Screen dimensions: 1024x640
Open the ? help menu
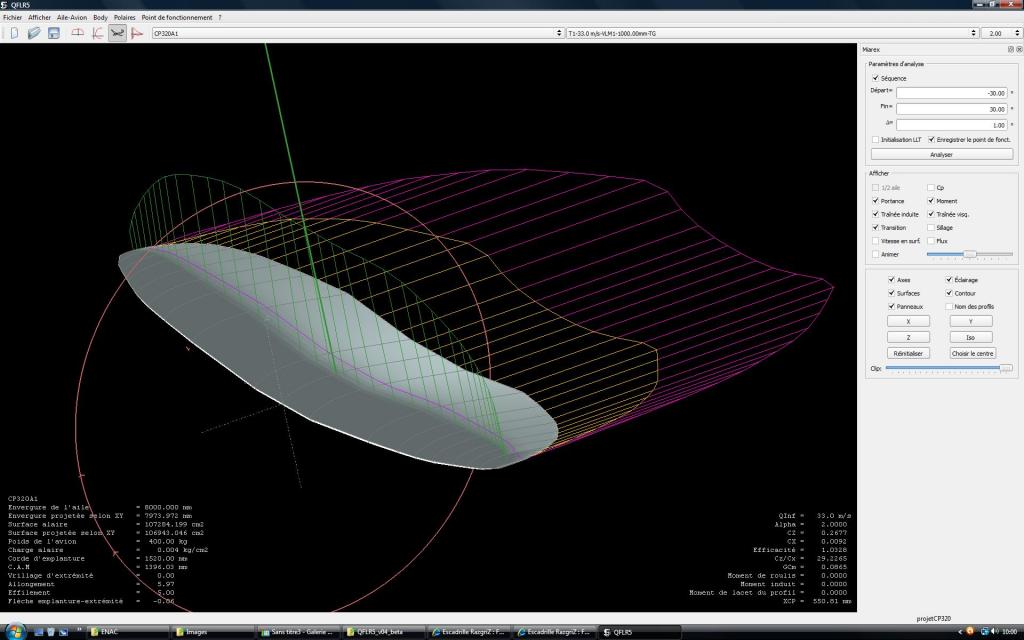219,18
